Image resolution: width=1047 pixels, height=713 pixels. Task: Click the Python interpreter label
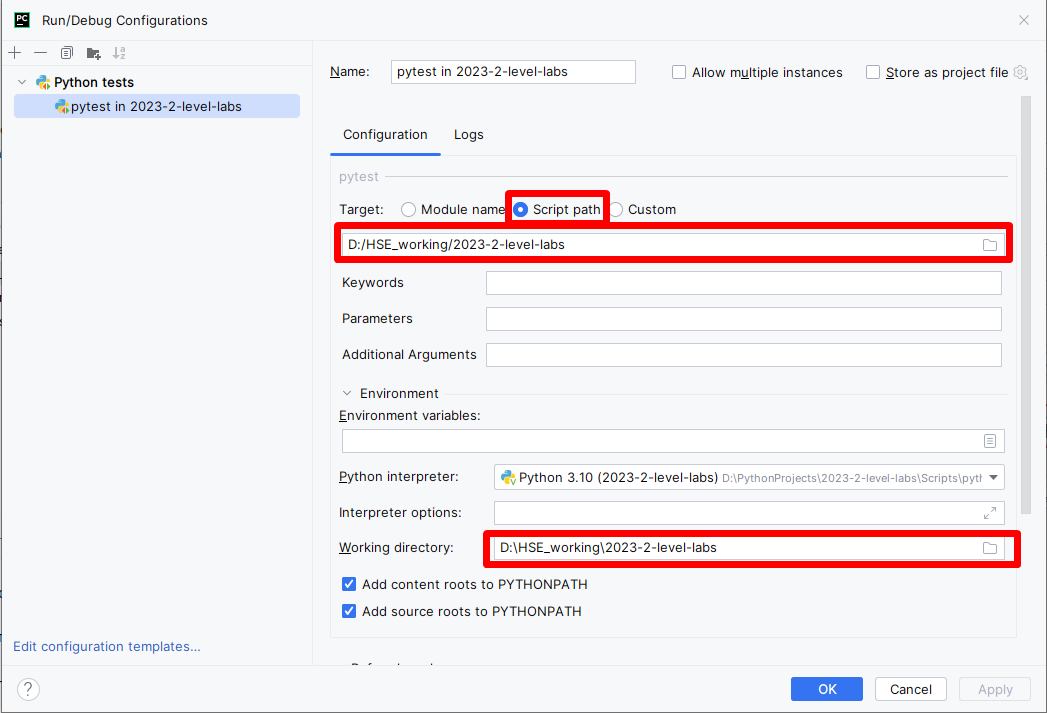click(399, 477)
